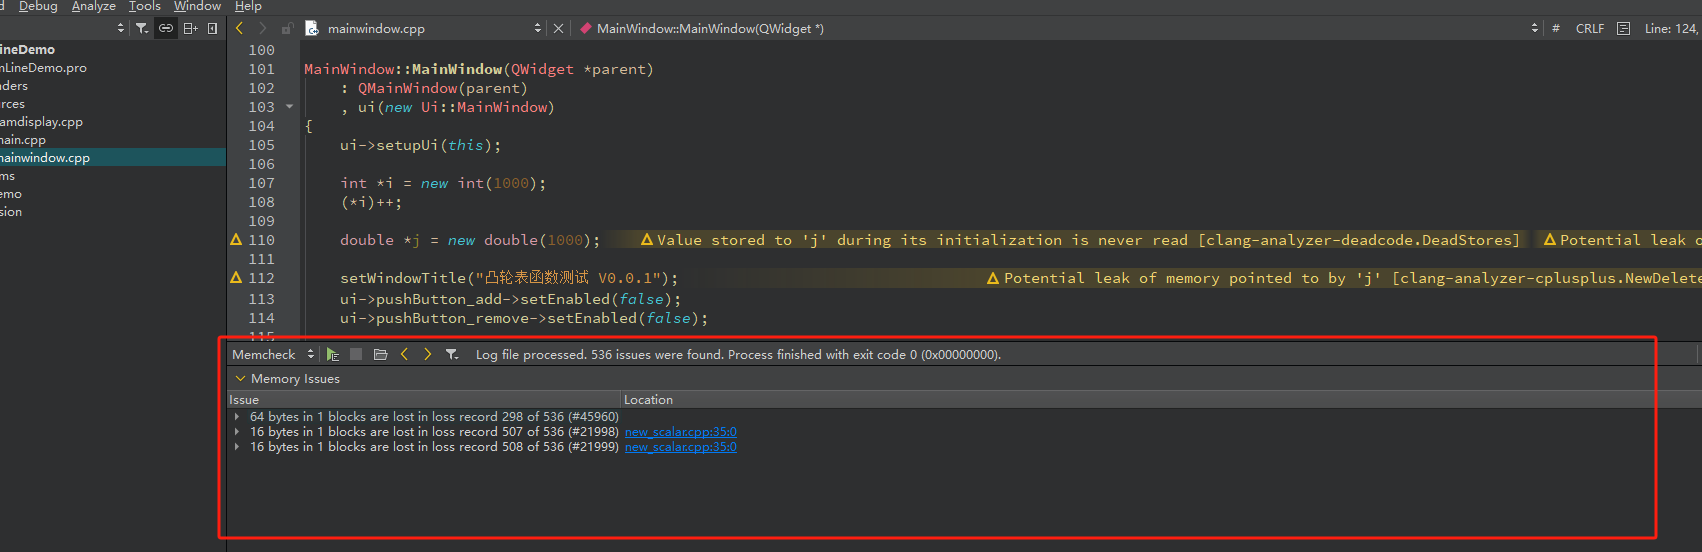Go back in editor navigation history
Viewport: 1702px width, 552px height.
(x=239, y=28)
